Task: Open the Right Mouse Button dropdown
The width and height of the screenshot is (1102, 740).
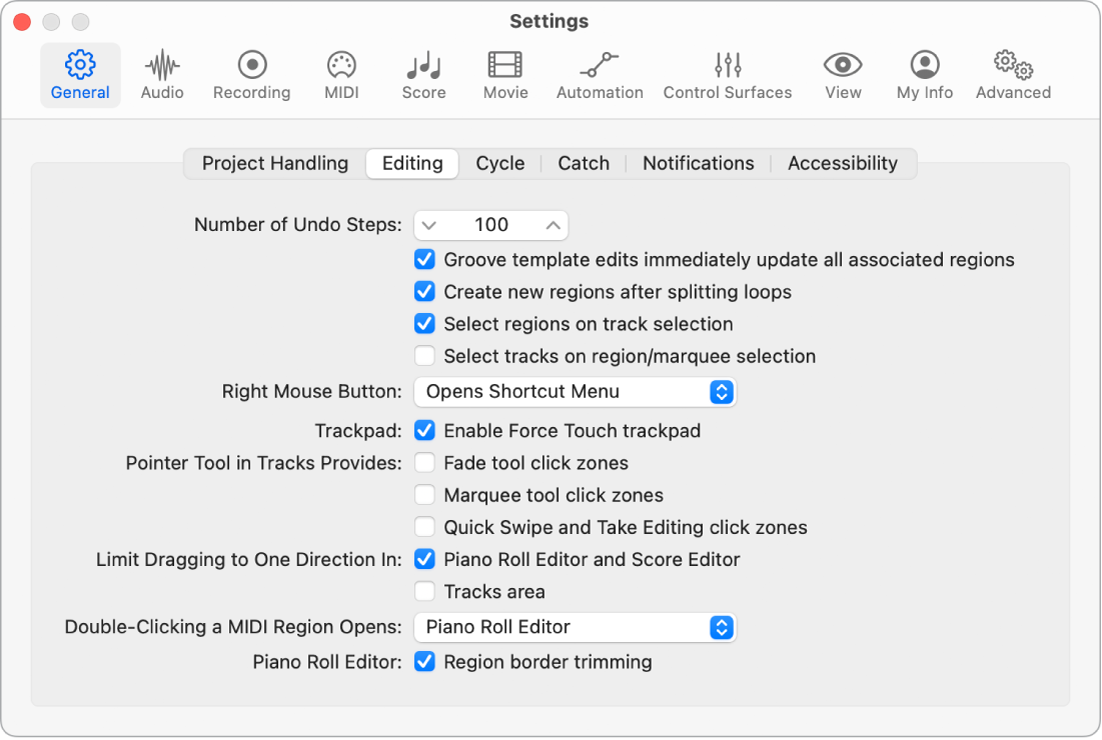Action: tap(575, 392)
